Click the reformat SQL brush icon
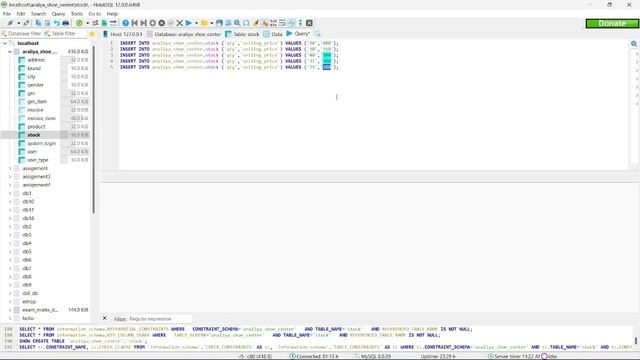The width and height of the screenshot is (640, 360). coord(256,23)
